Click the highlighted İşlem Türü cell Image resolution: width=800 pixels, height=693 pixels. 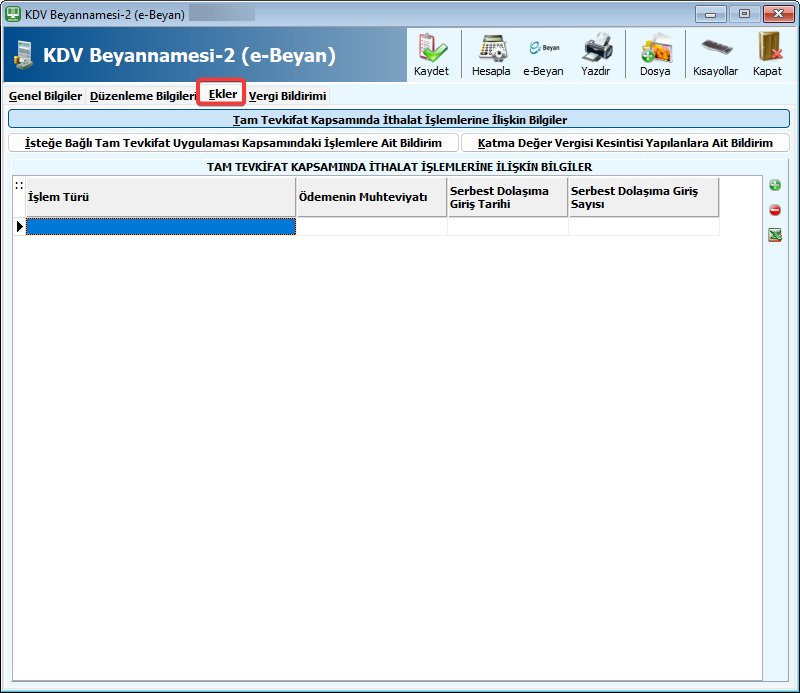tap(160, 227)
